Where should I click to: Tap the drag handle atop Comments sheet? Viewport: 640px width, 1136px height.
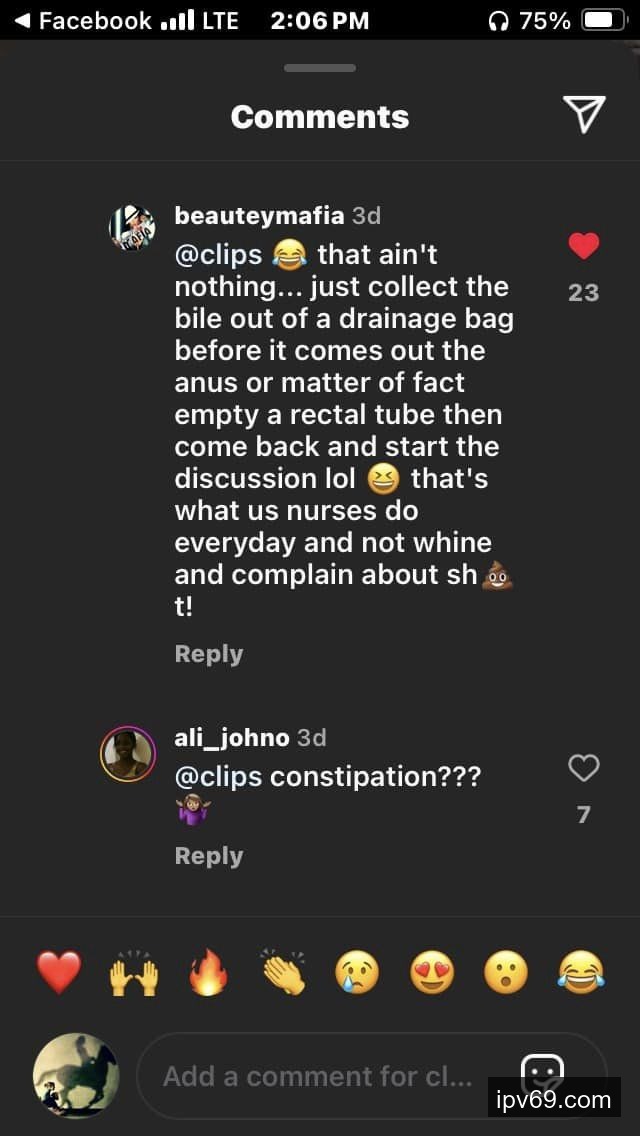[320, 68]
